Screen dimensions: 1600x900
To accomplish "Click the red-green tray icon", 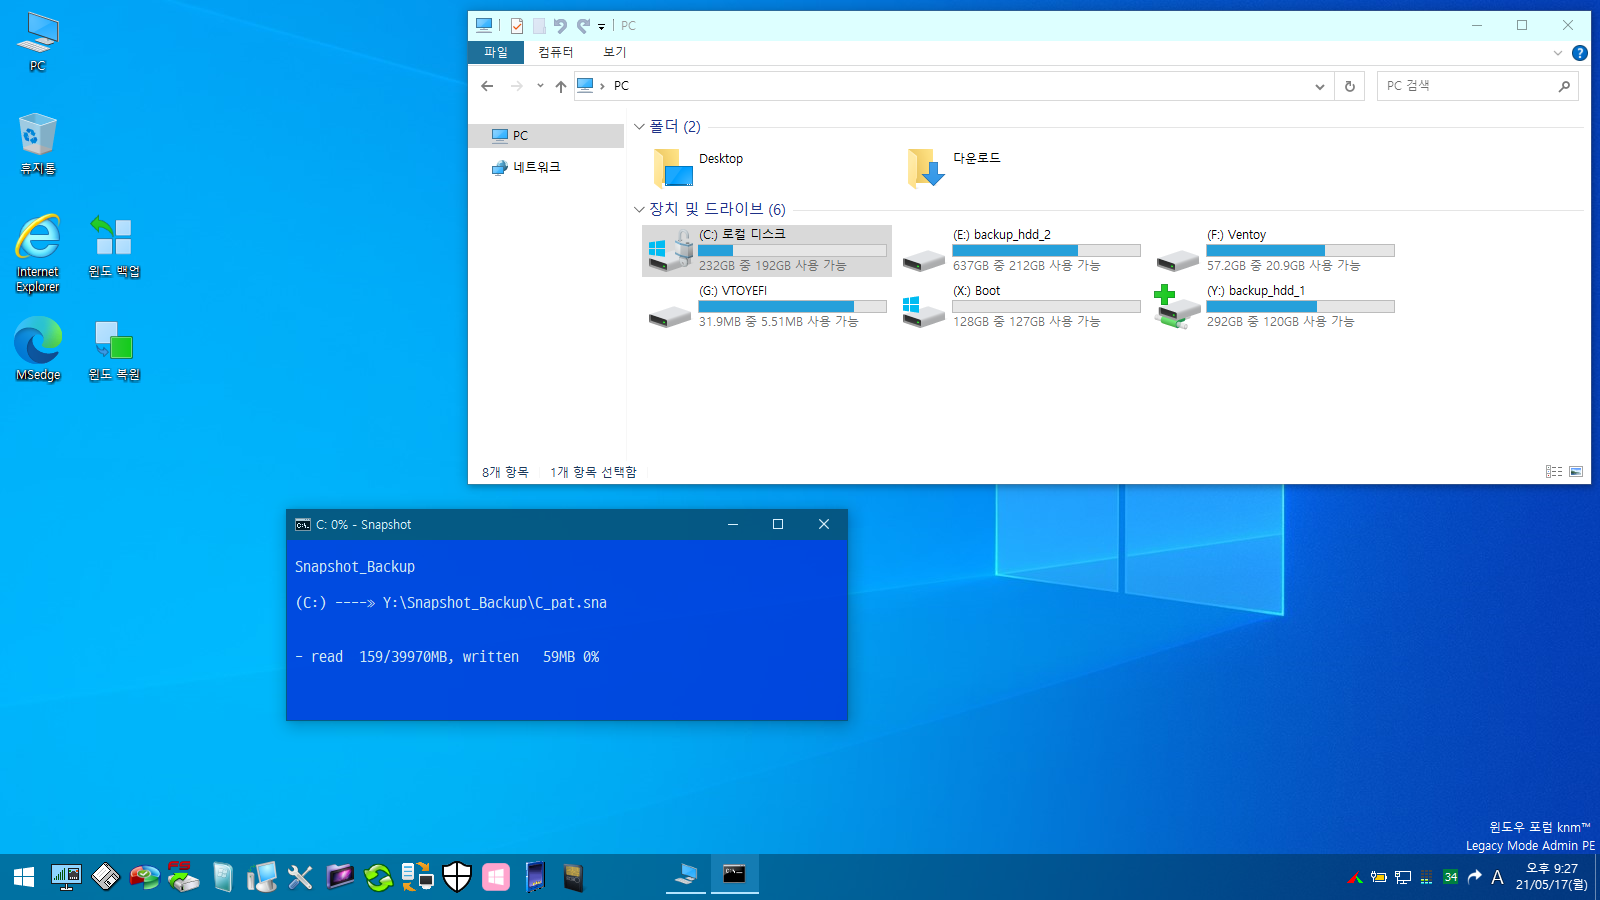I will coord(1355,878).
